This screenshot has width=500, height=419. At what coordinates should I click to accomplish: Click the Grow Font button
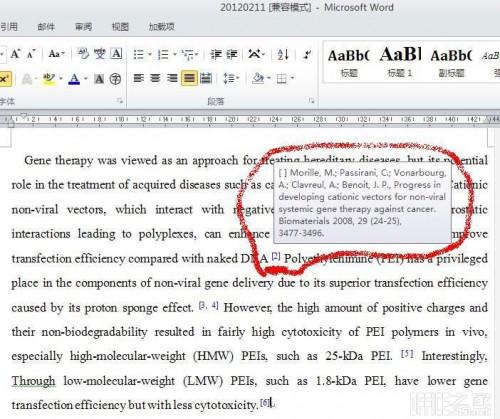click(15, 54)
